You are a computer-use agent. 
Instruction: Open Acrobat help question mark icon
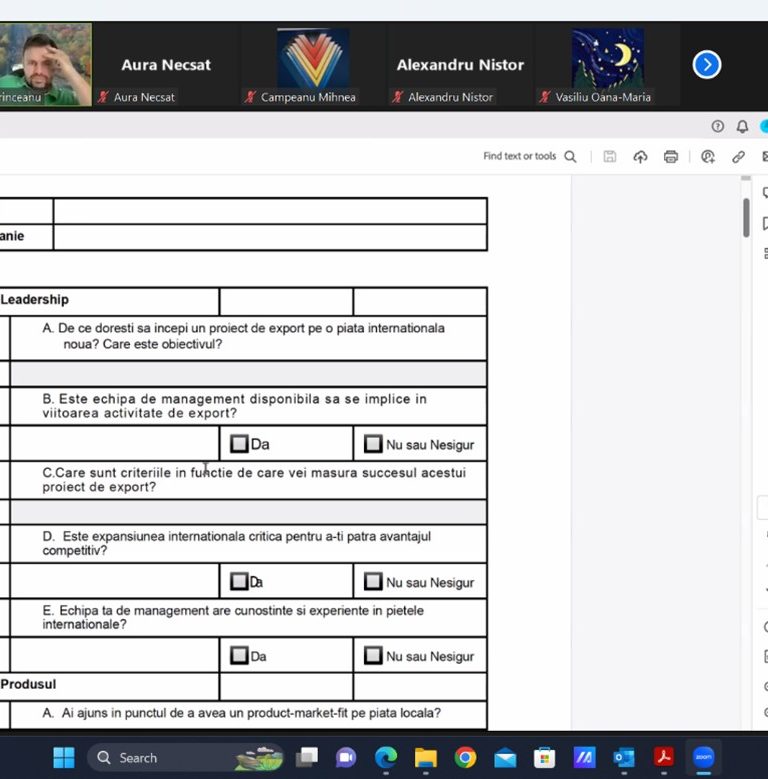[717, 126]
